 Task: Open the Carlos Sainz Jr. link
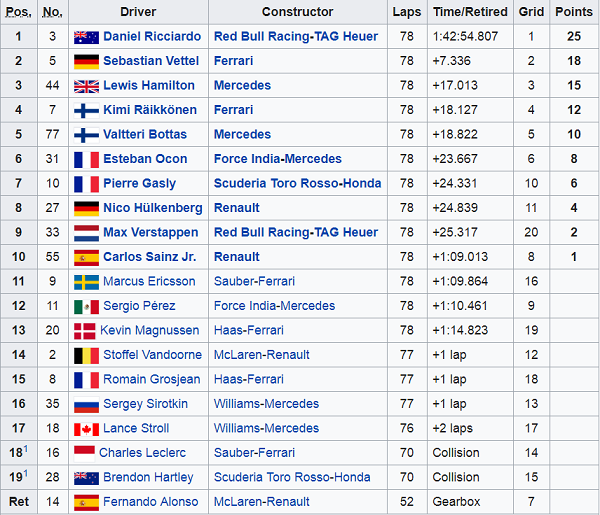point(150,257)
